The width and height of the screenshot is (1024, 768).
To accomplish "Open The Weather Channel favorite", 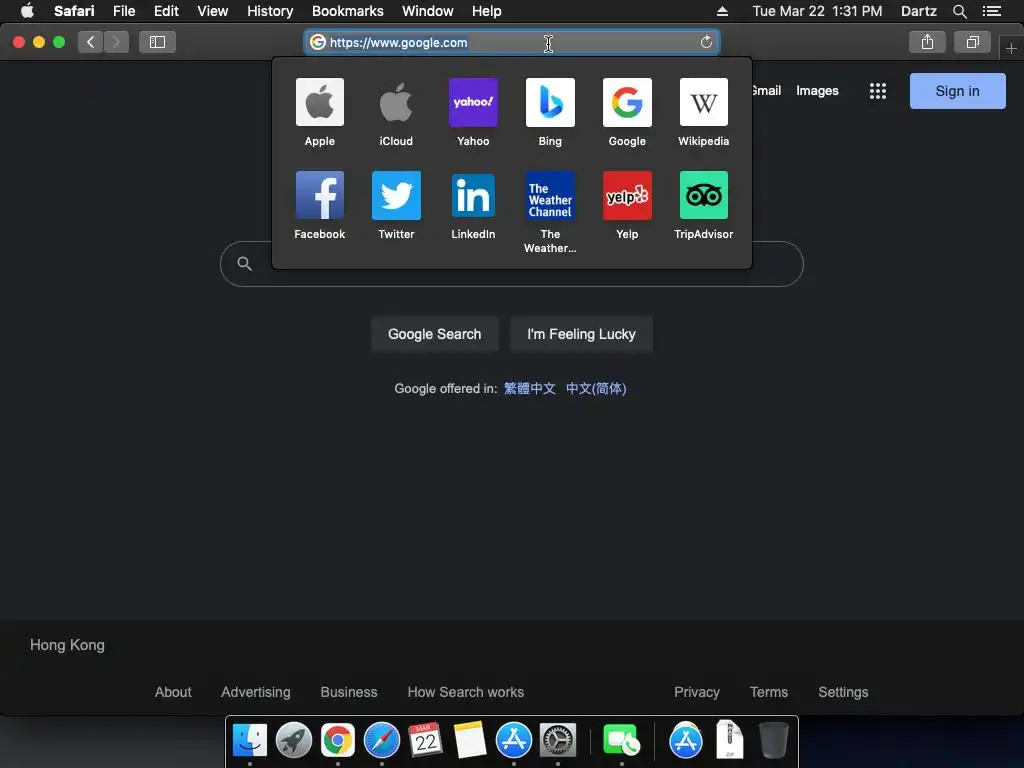I will point(550,212).
